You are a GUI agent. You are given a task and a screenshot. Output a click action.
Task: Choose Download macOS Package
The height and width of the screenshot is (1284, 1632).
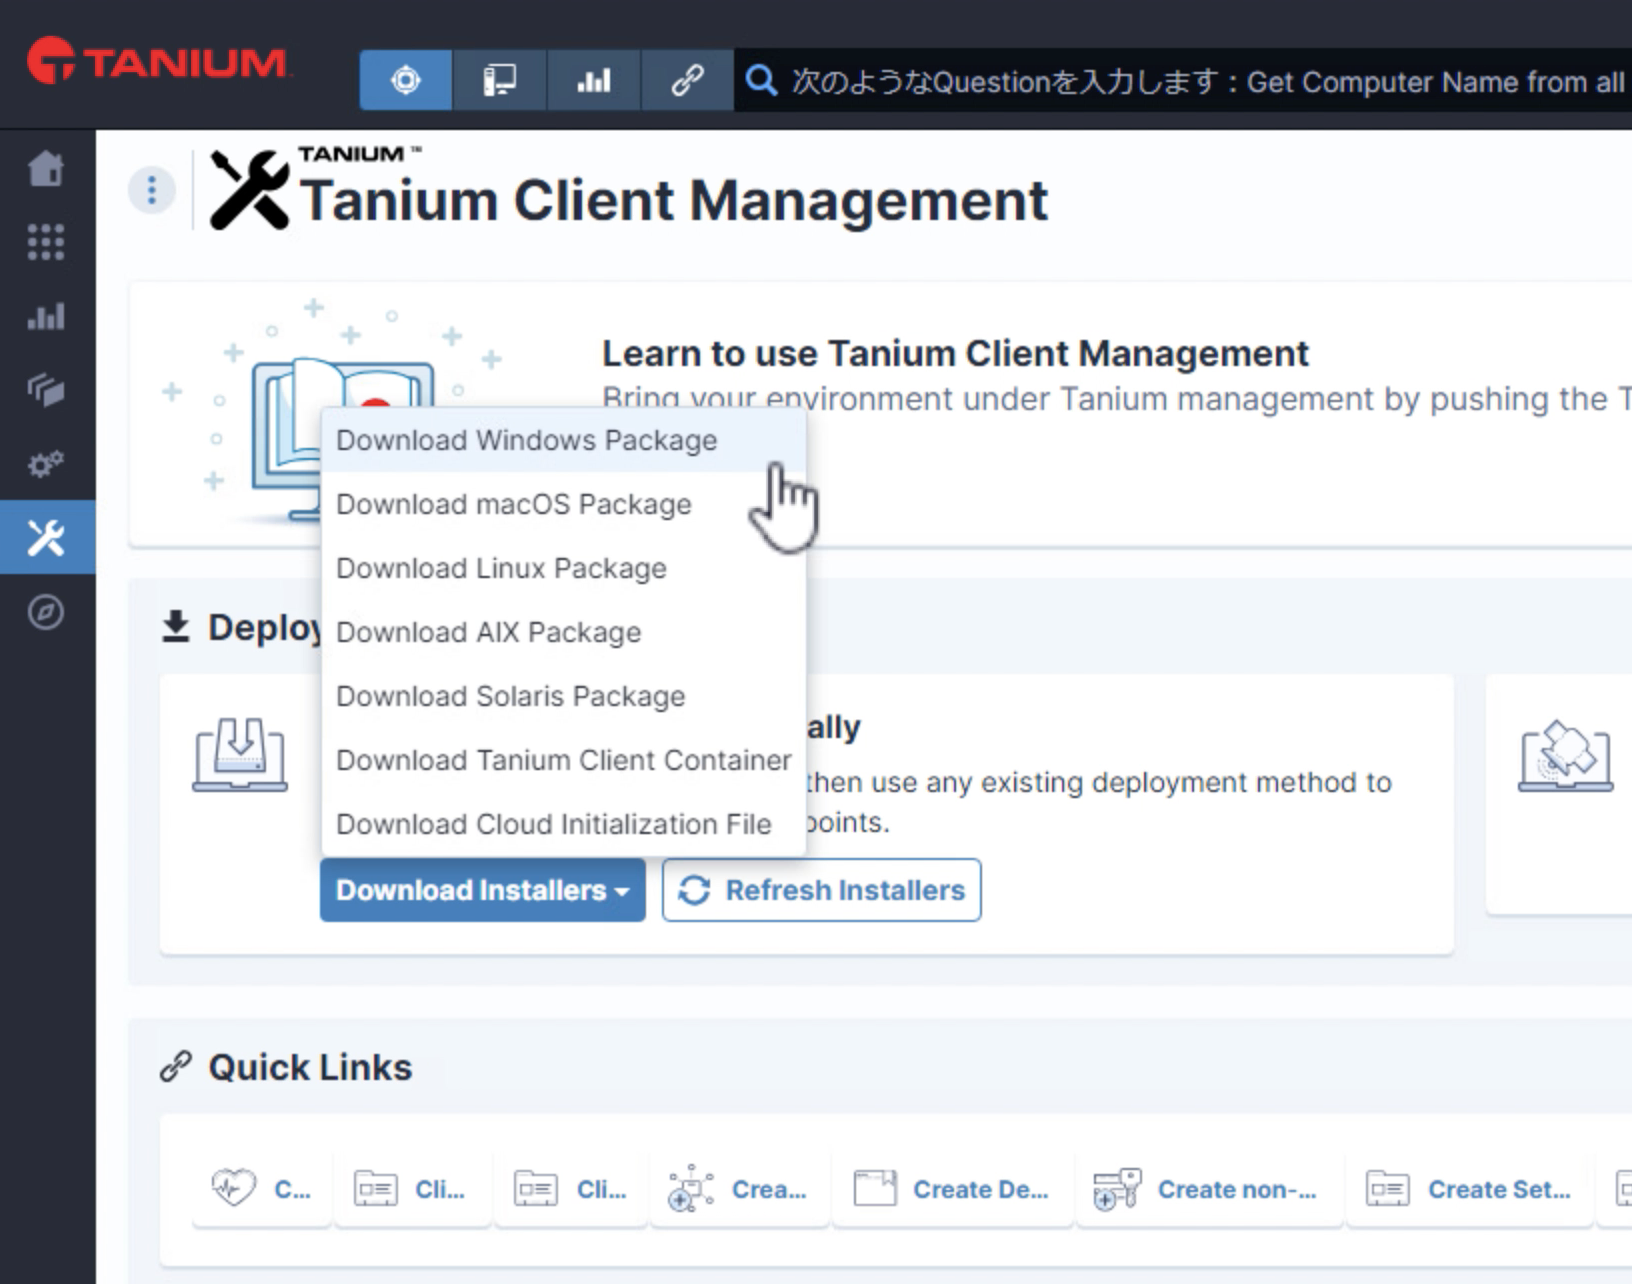[563, 504]
